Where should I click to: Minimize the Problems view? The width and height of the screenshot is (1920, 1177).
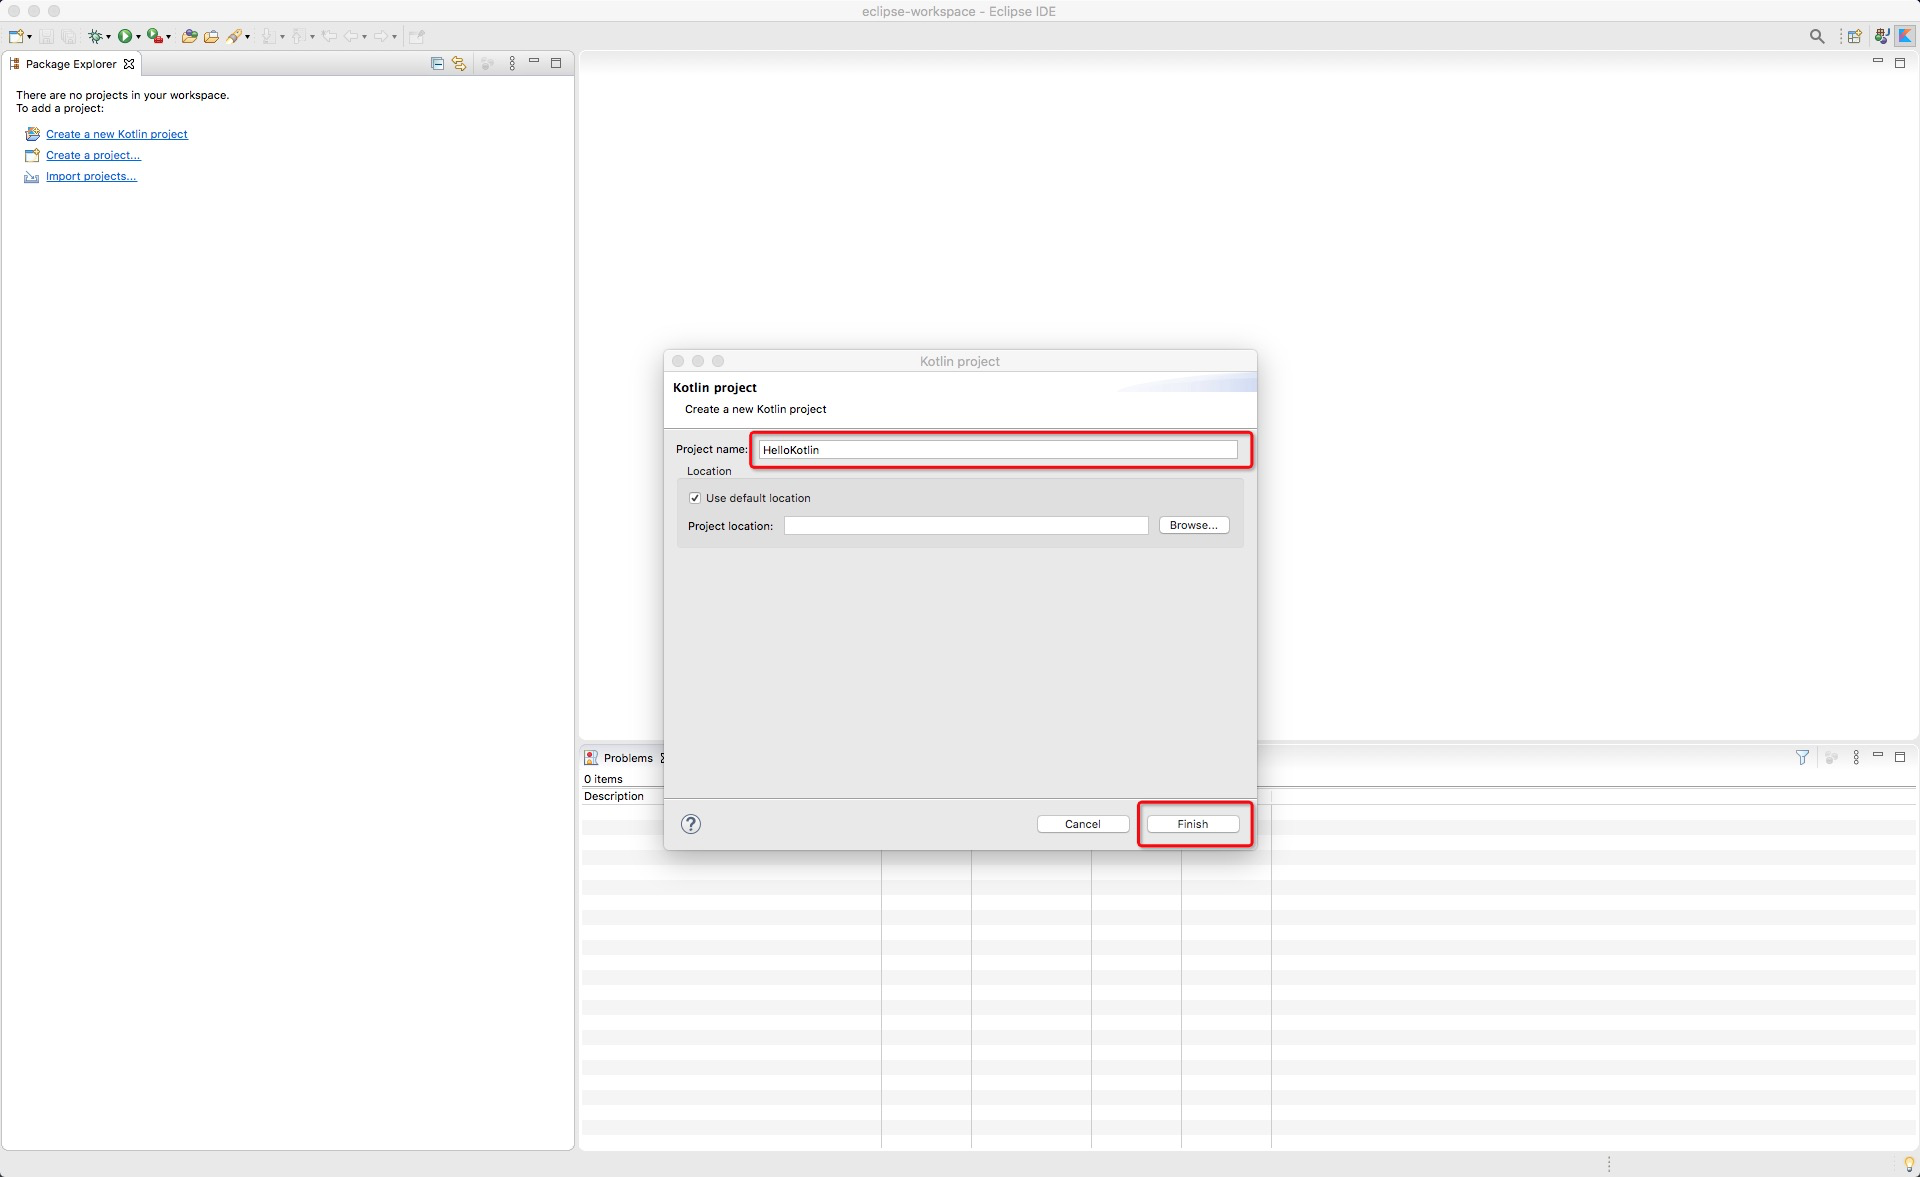1878,755
